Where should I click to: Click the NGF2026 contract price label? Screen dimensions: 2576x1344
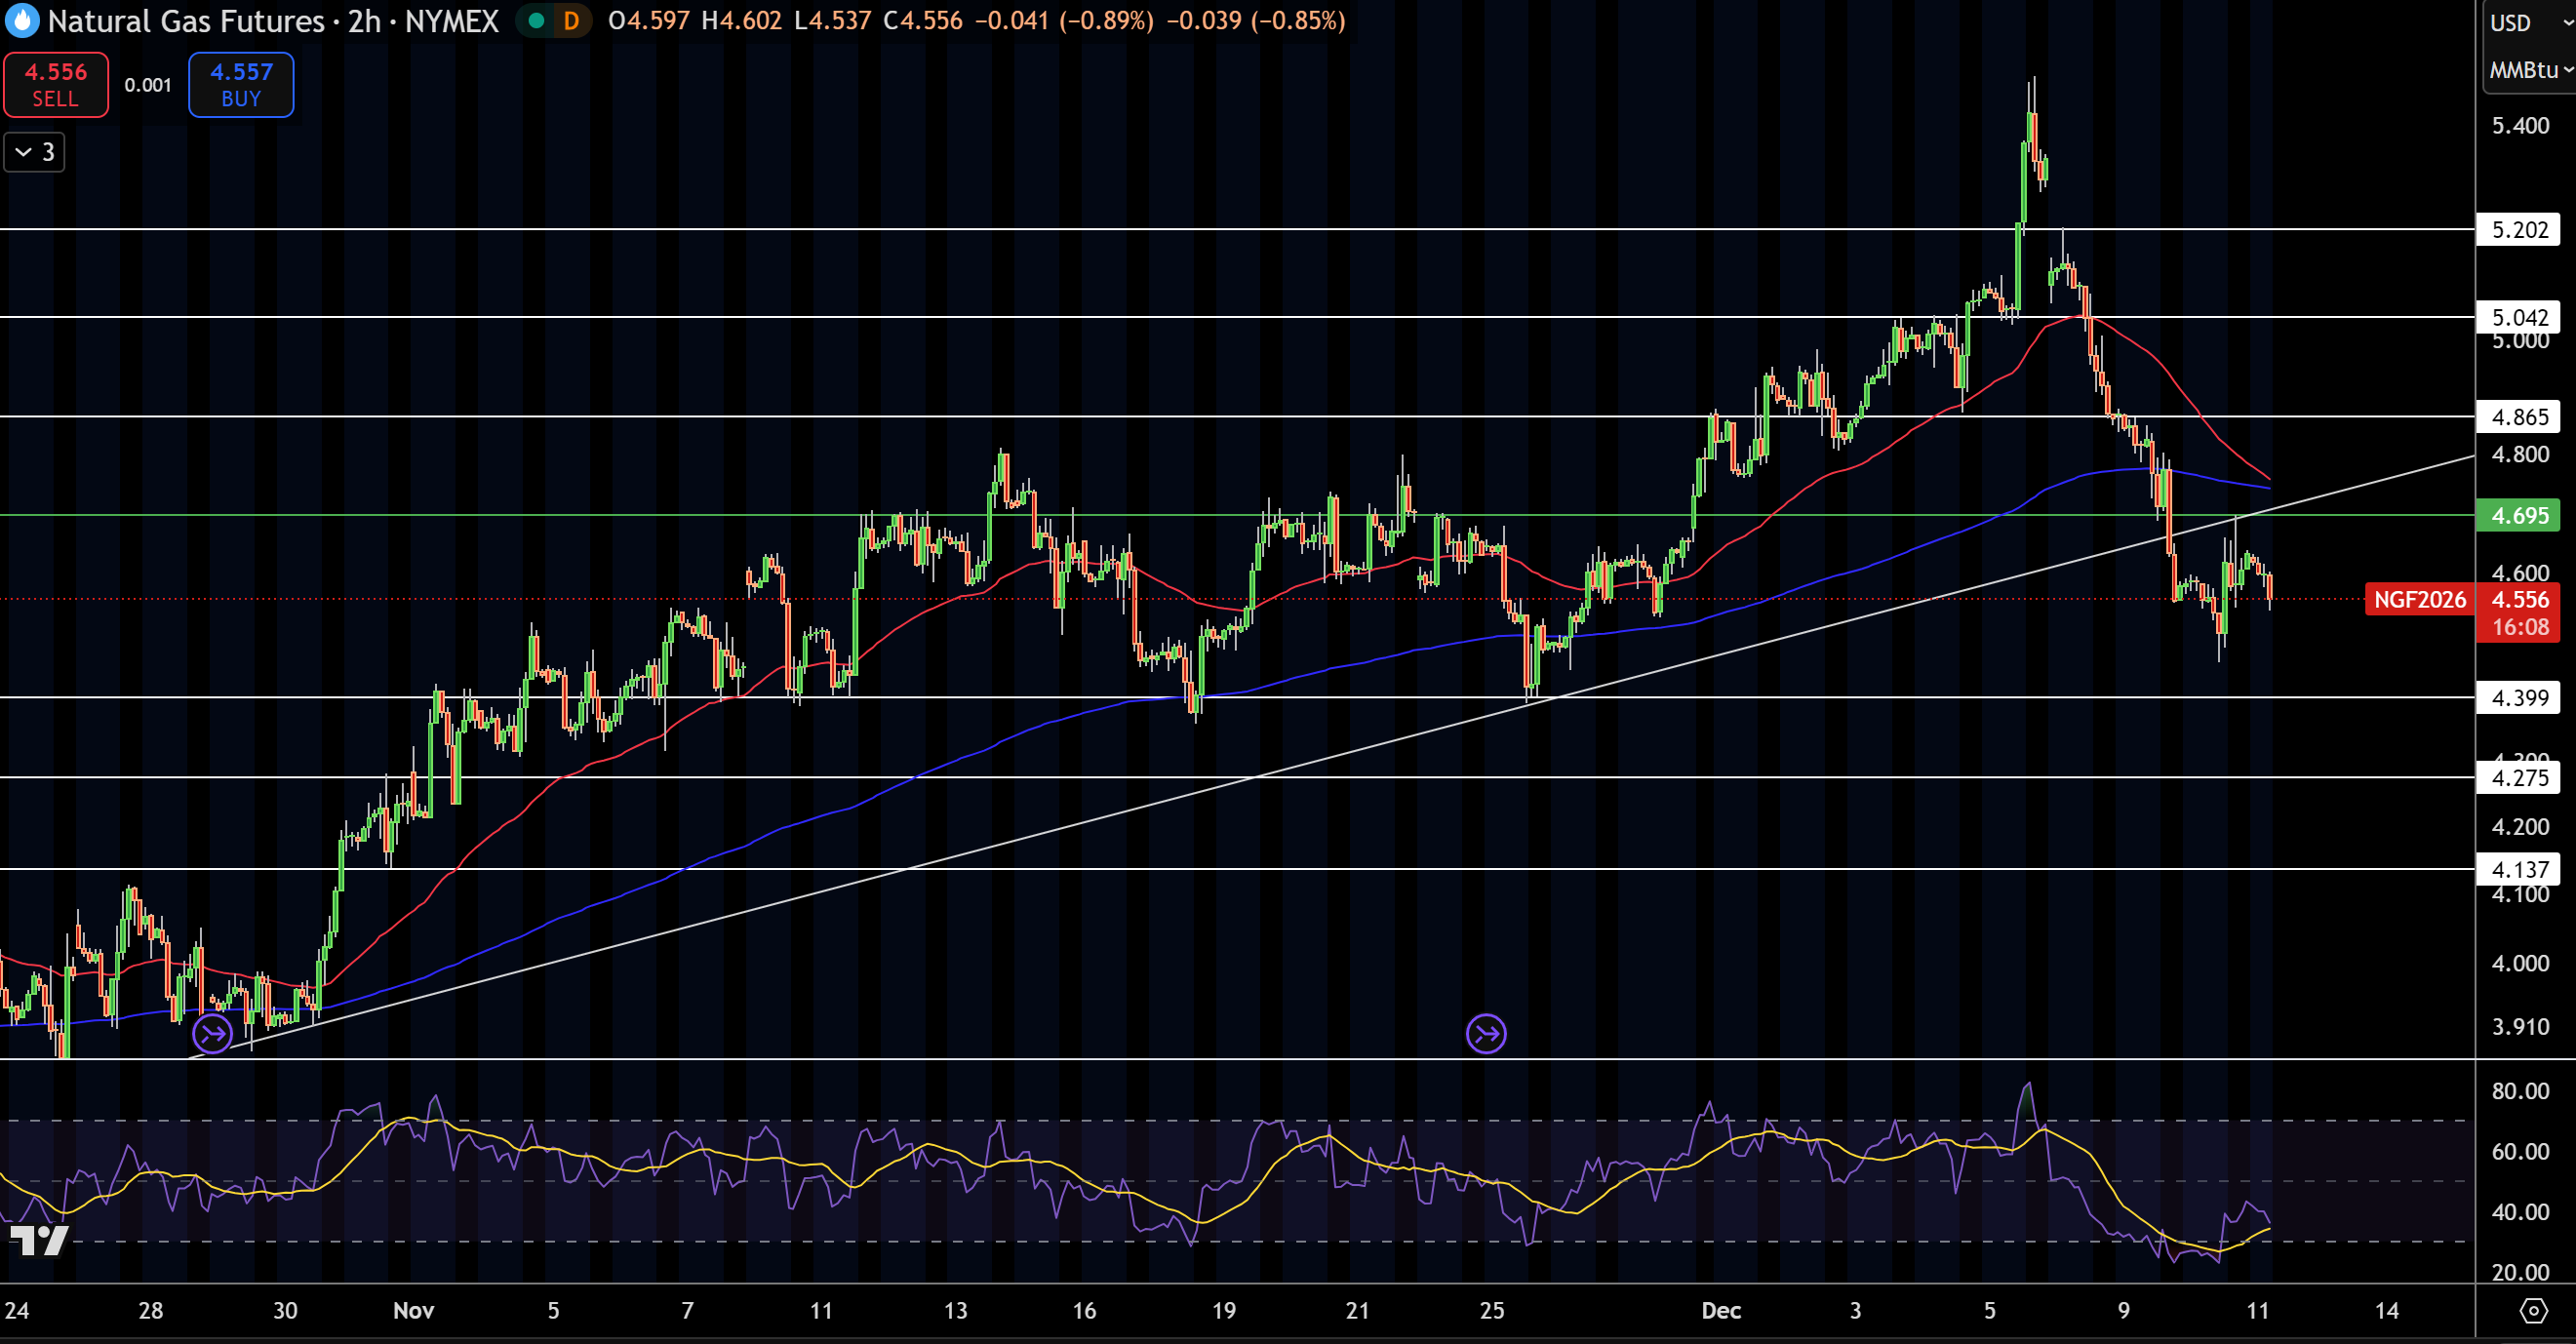pyautogui.click(x=2420, y=600)
